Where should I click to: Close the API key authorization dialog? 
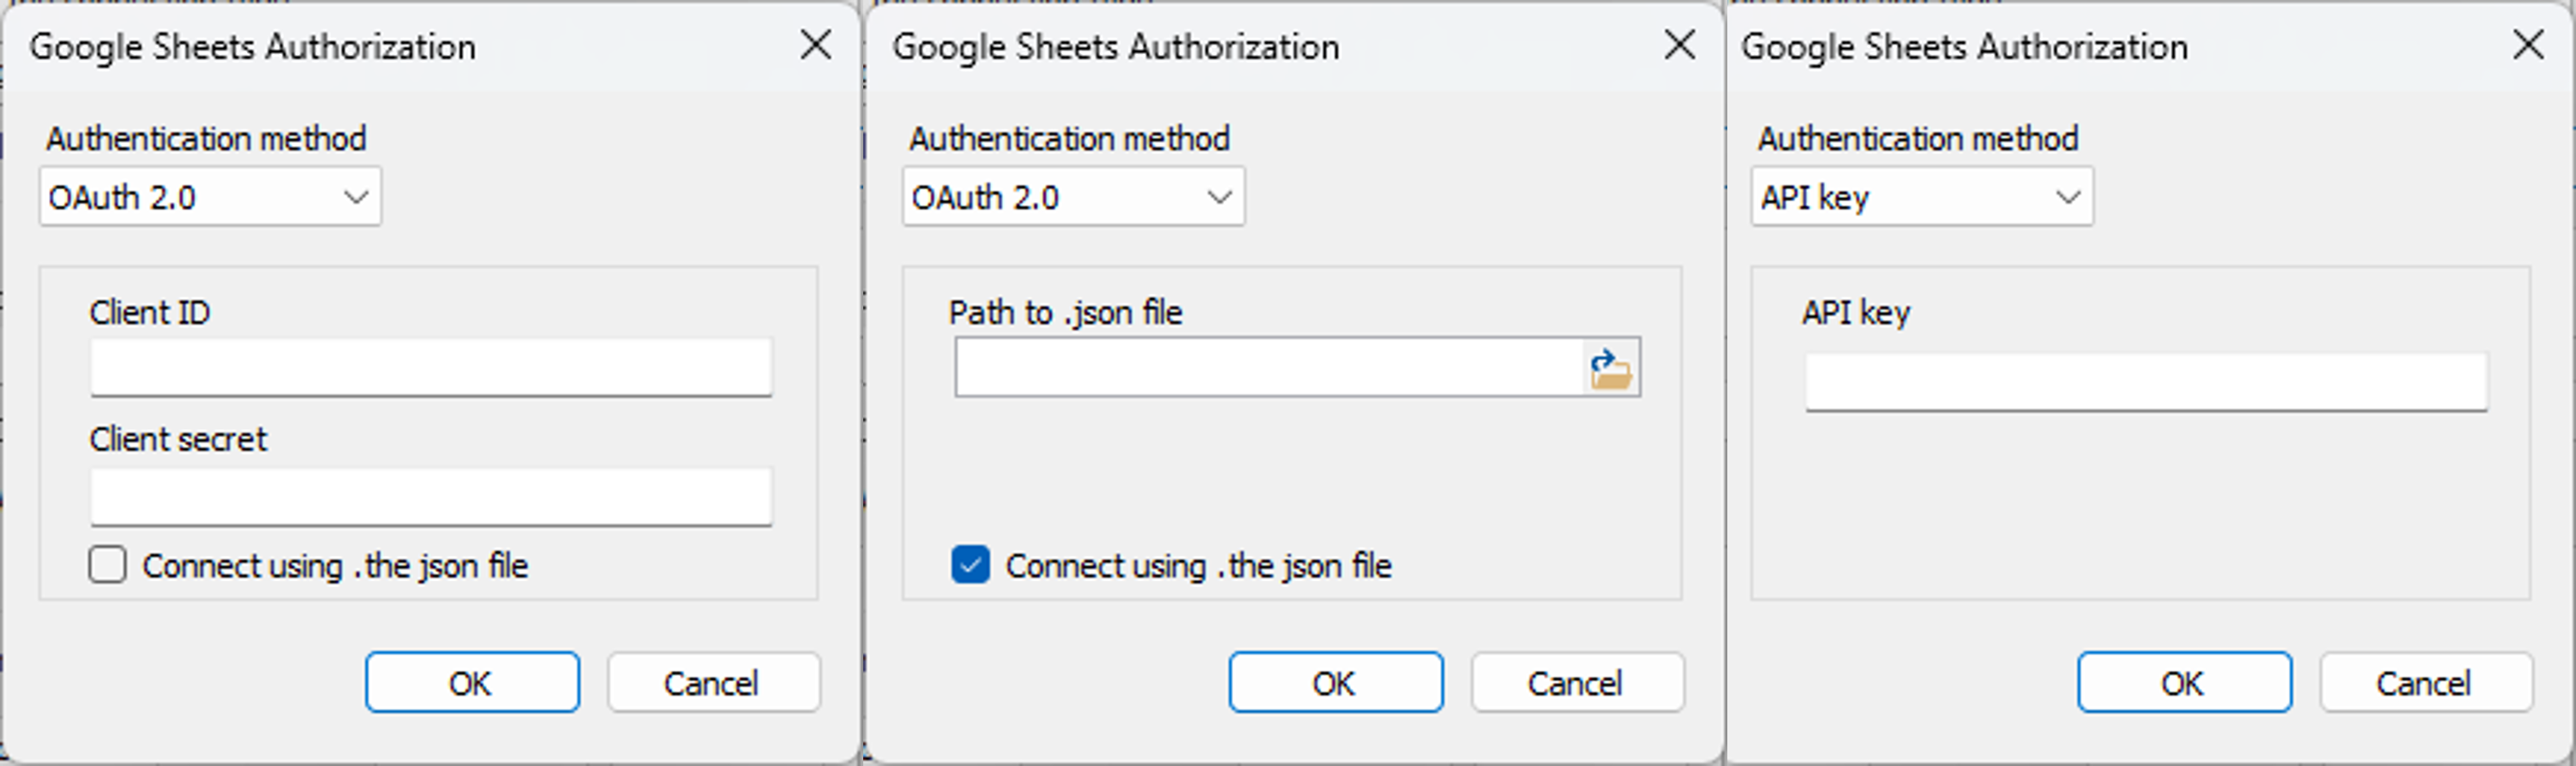click(2528, 45)
